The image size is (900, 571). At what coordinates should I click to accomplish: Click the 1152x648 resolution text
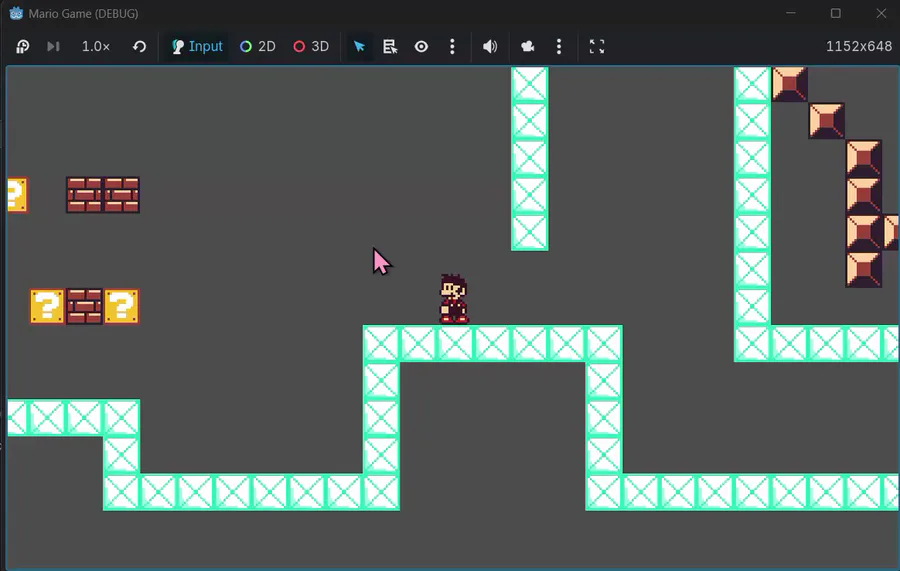pos(859,46)
